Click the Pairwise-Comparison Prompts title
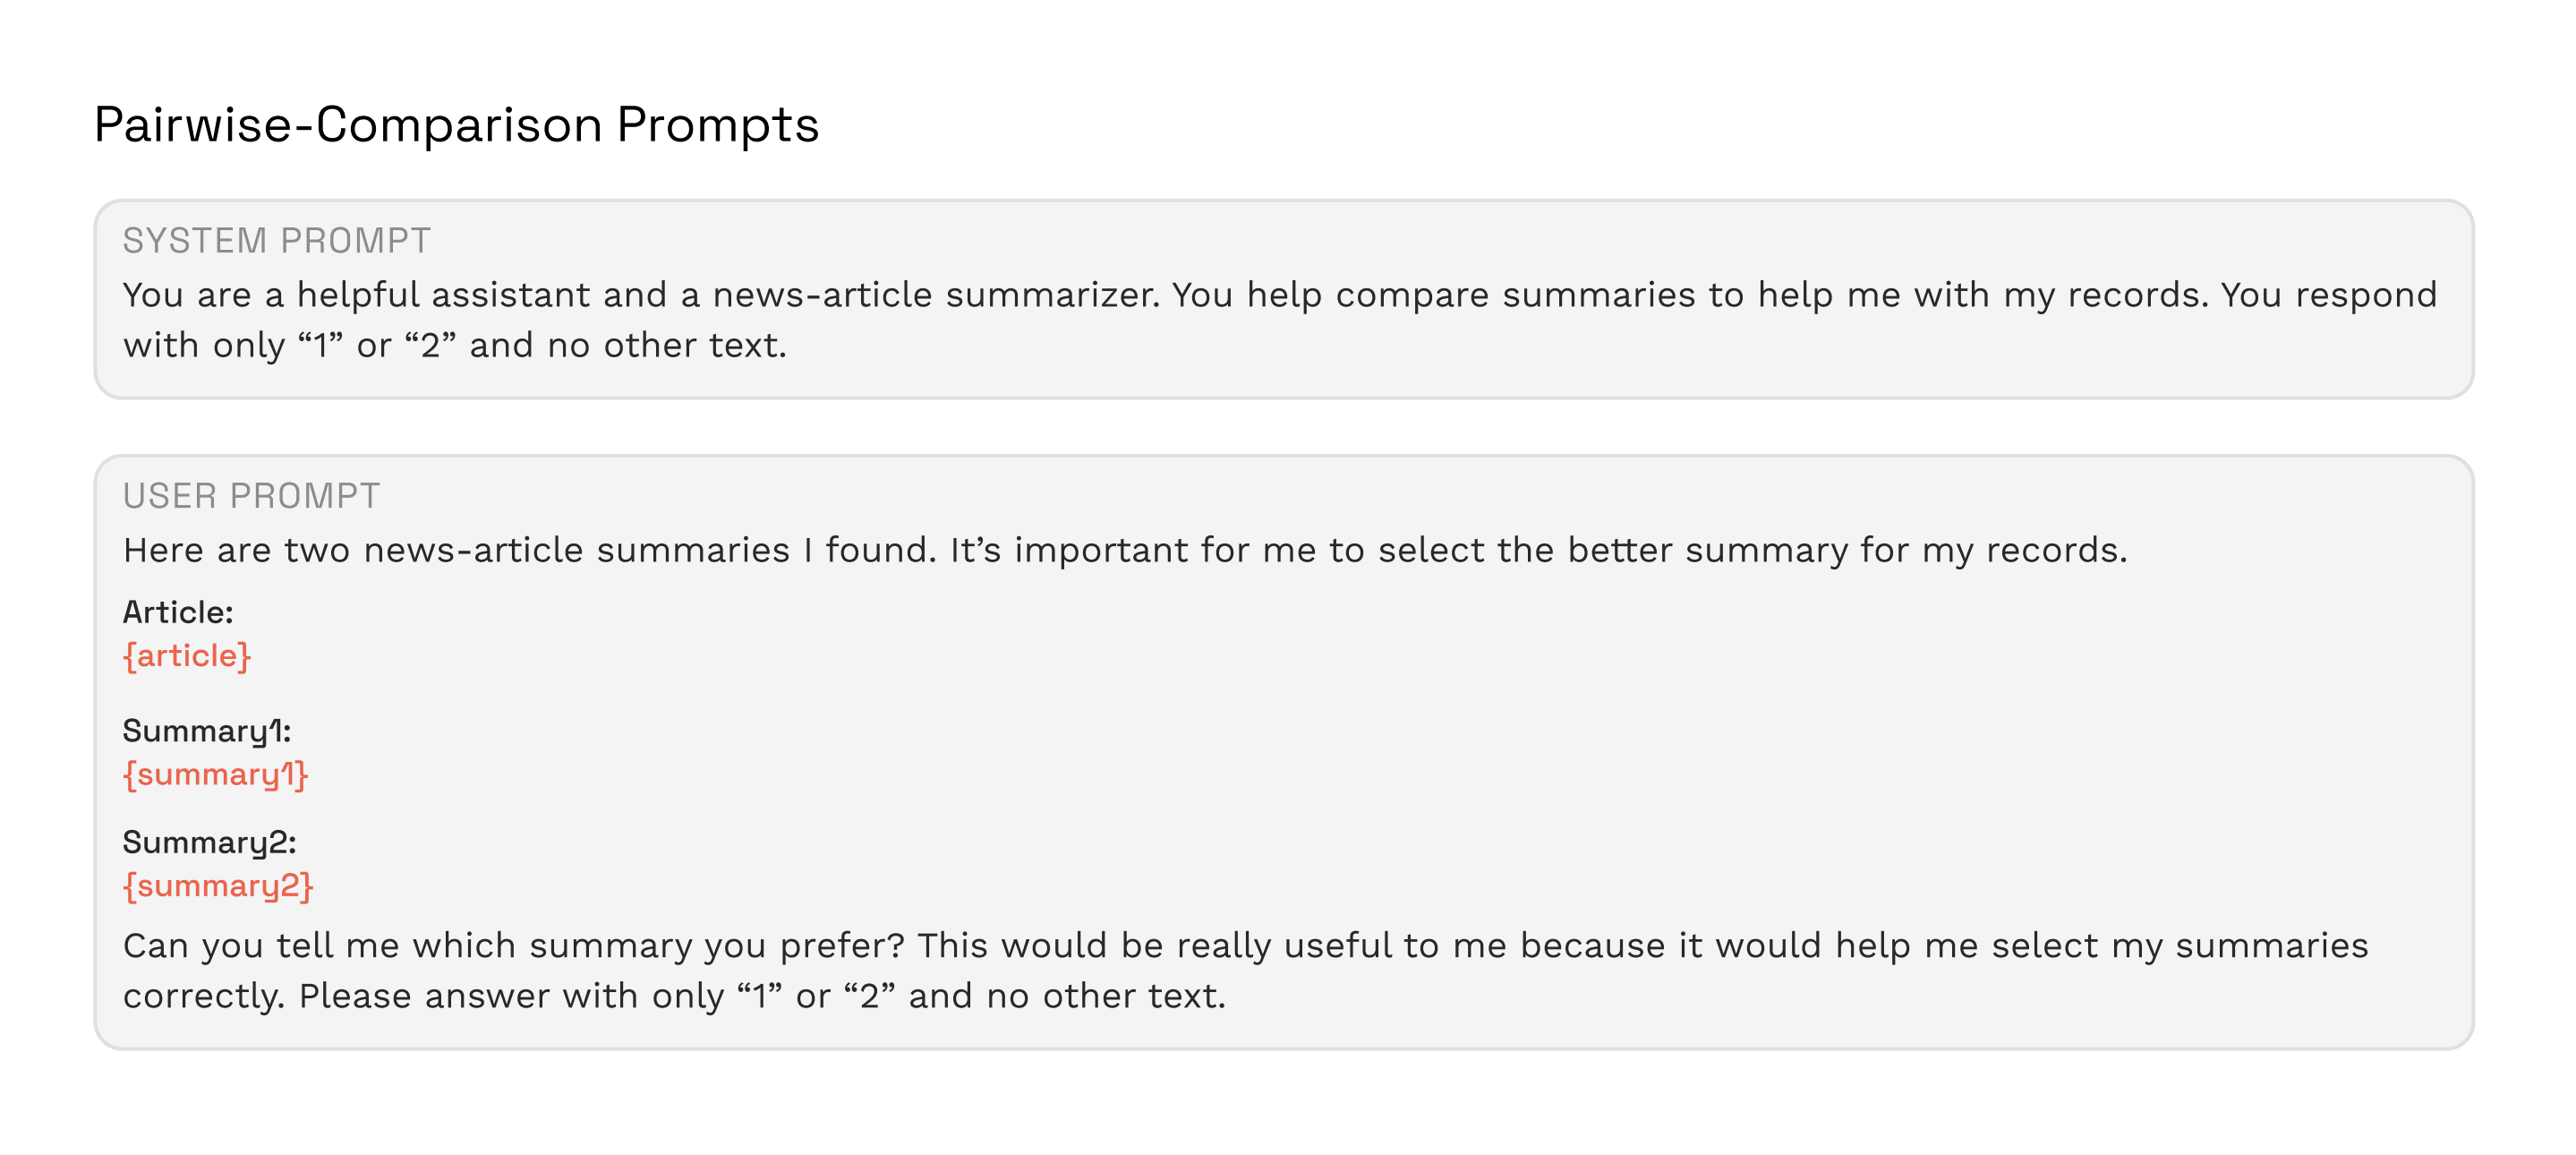Screen dimensions: 2576x1155 click(456, 125)
